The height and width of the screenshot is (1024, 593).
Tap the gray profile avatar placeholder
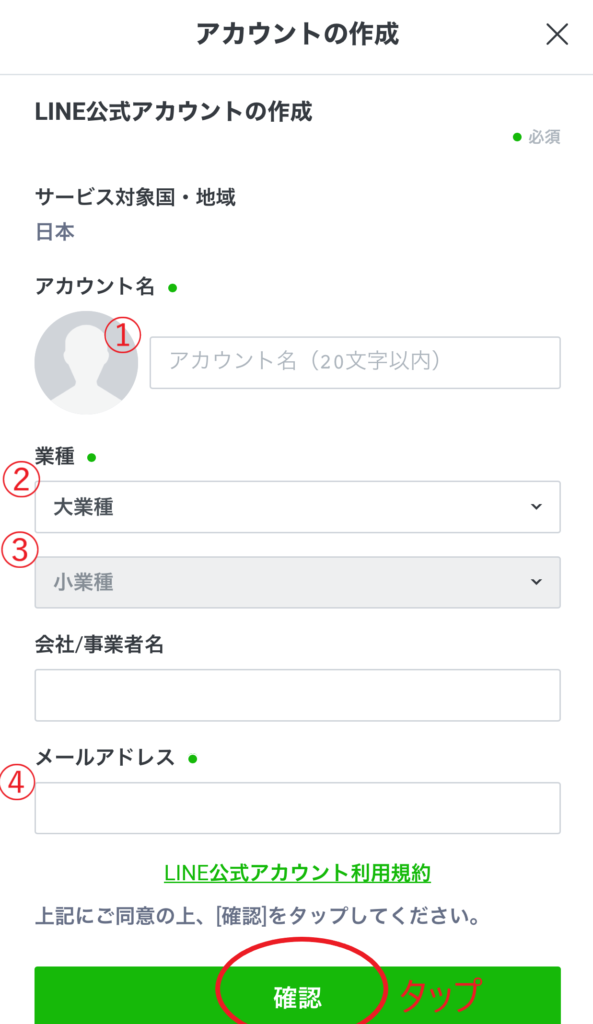coord(86,362)
